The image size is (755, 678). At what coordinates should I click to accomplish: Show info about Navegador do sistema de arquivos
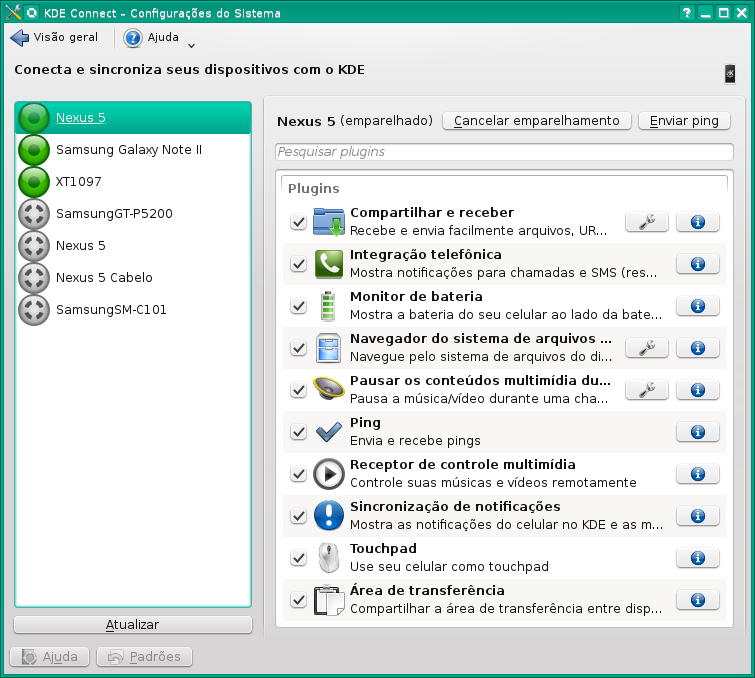698,348
